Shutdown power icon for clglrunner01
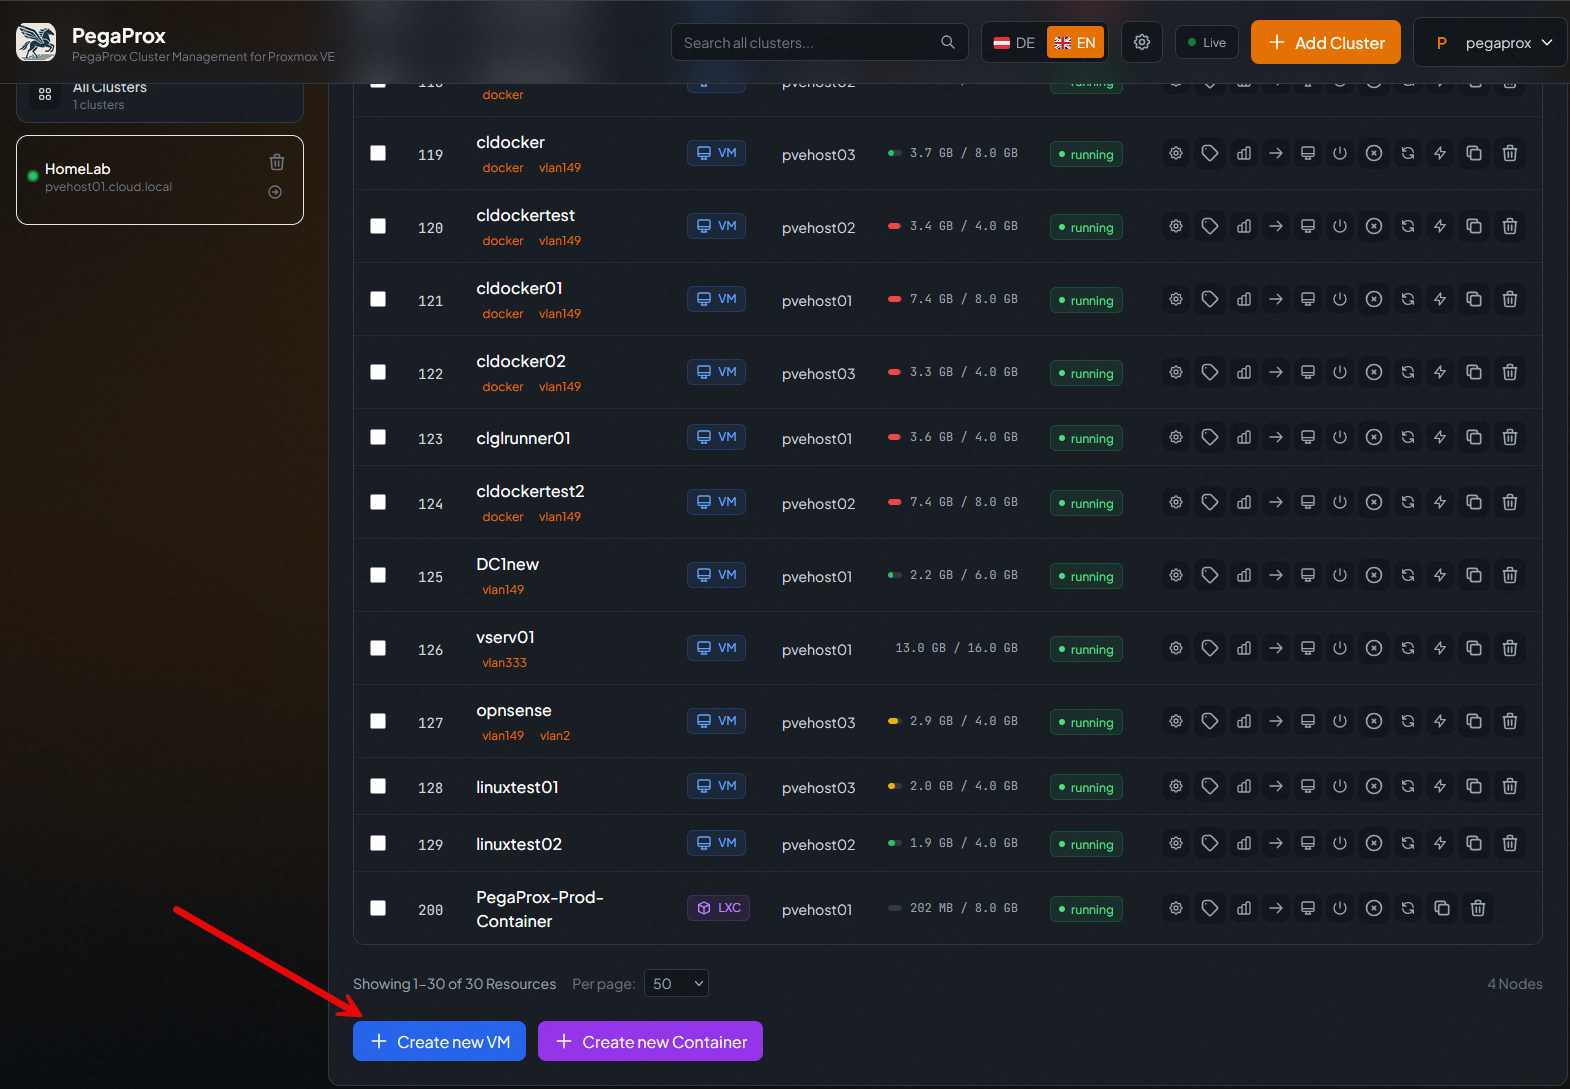The width and height of the screenshot is (1570, 1089). click(1340, 437)
